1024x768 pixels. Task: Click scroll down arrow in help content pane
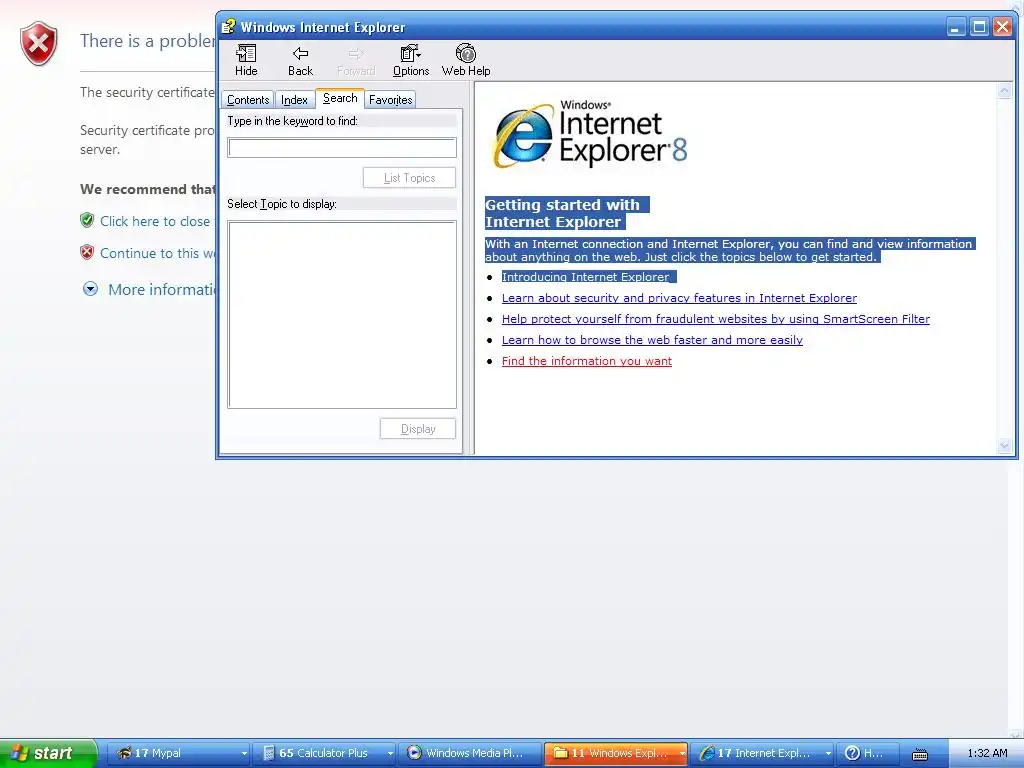point(1004,446)
